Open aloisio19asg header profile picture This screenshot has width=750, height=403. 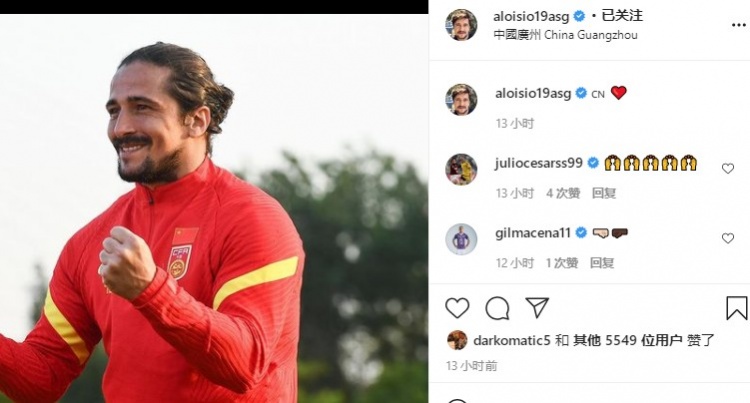[x=461, y=25]
